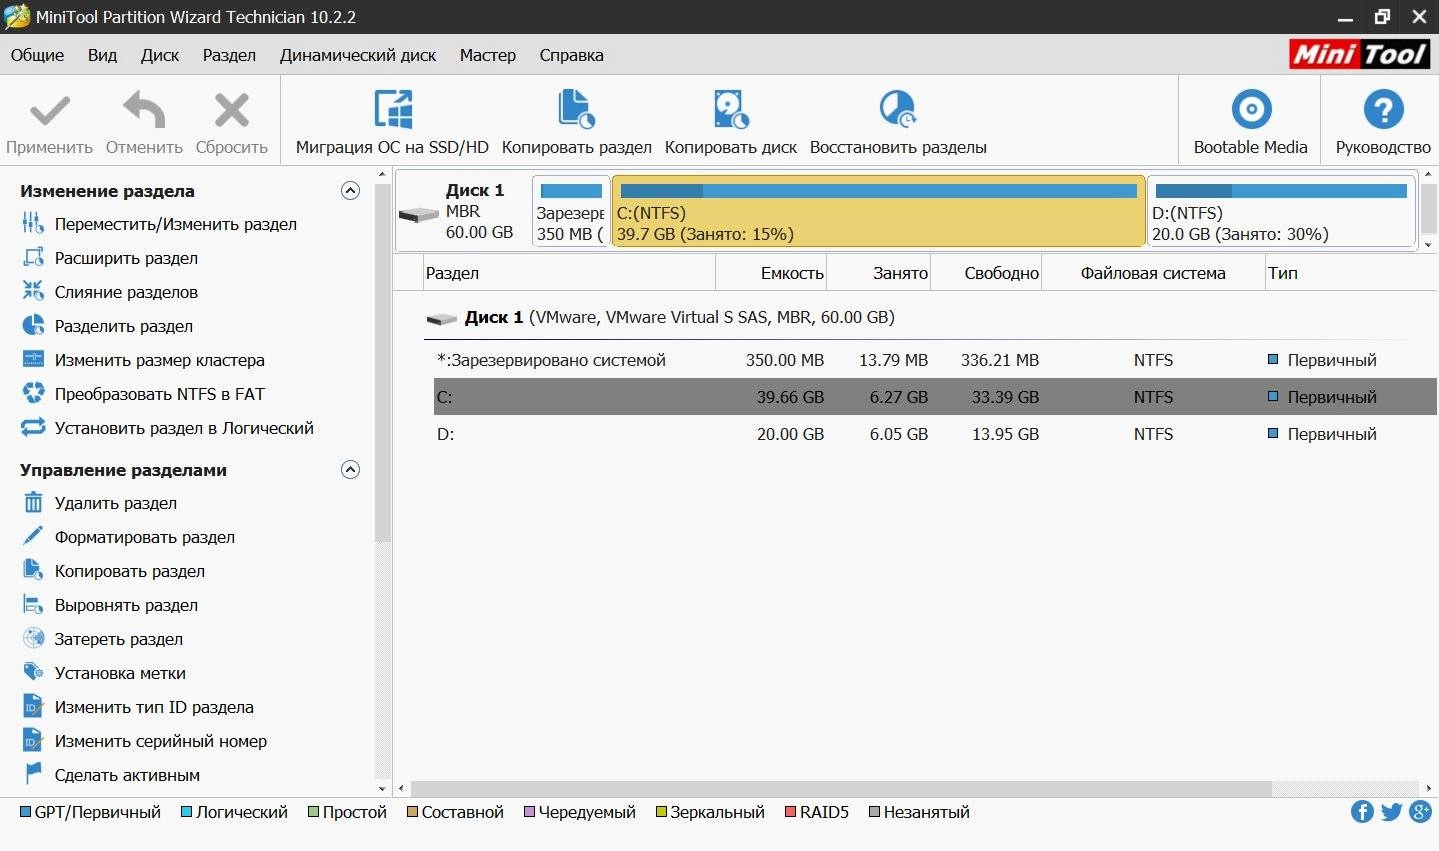The height and width of the screenshot is (851, 1439).
Task: Sort by the Занято column header
Action: (879, 273)
